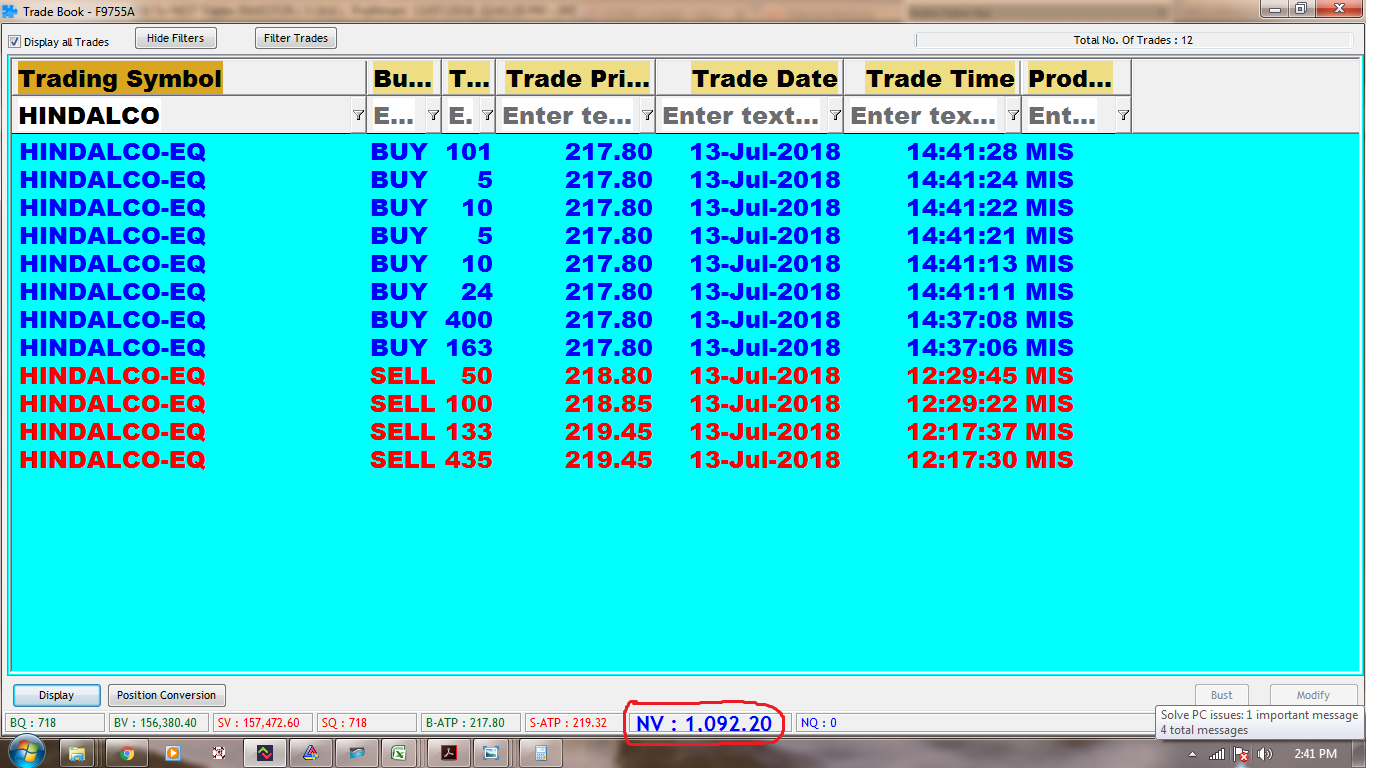The width and height of the screenshot is (1380, 768).
Task: Open the Windows Start menu
Action: pyautogui.click(x=26, y=753)
